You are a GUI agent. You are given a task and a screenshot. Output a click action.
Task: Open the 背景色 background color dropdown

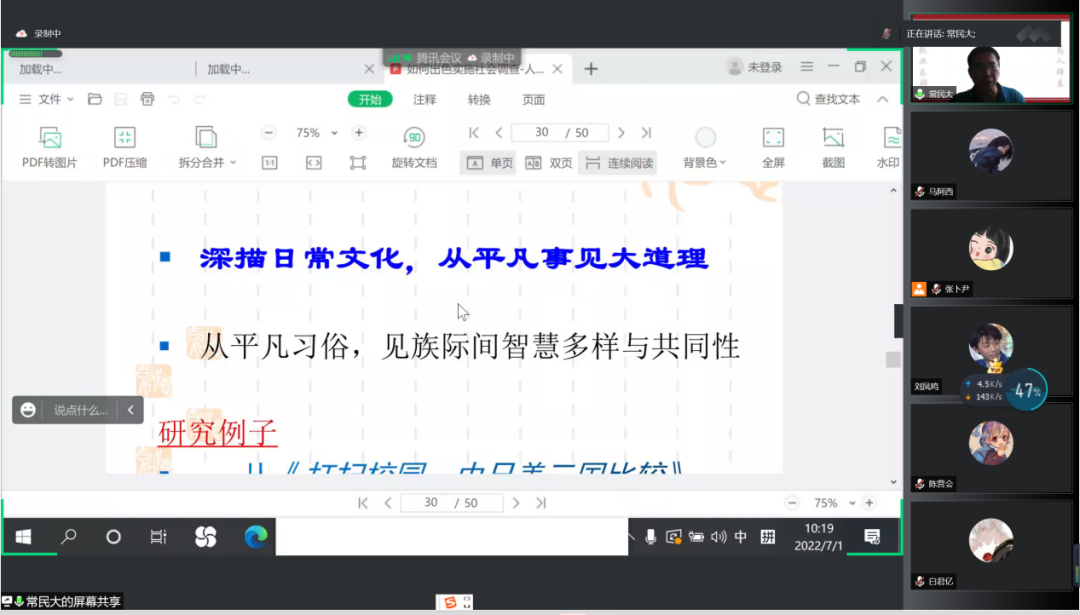coord(705,162)
